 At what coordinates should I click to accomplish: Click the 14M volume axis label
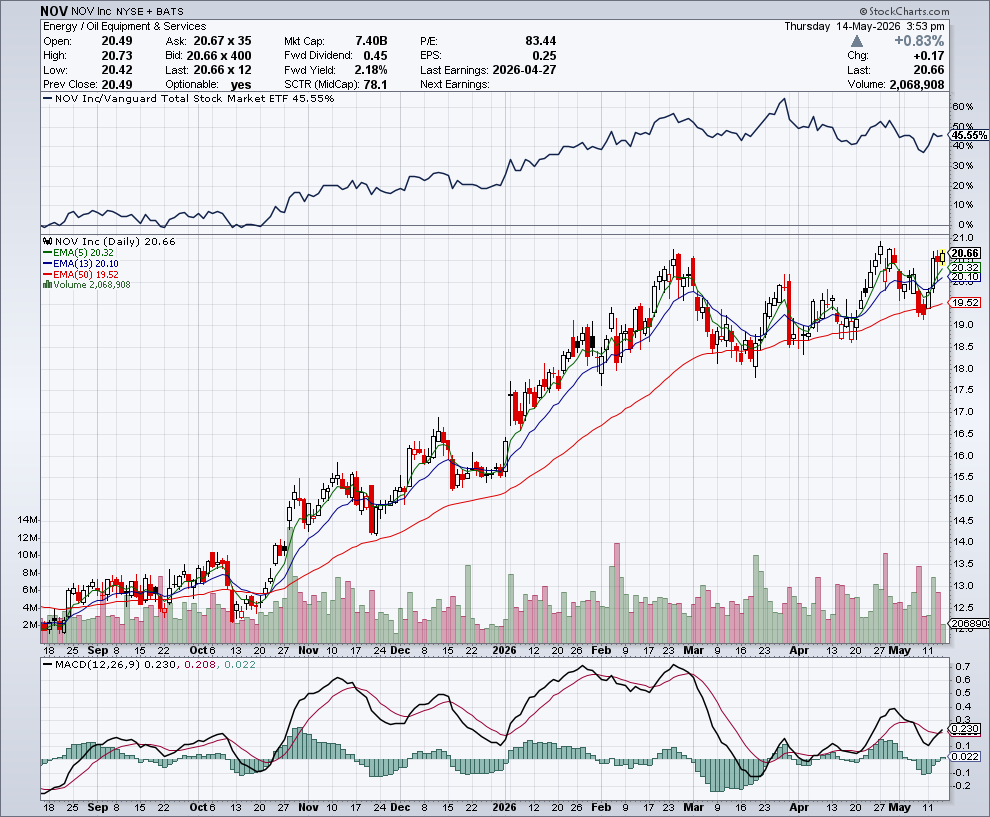point(28,520)
